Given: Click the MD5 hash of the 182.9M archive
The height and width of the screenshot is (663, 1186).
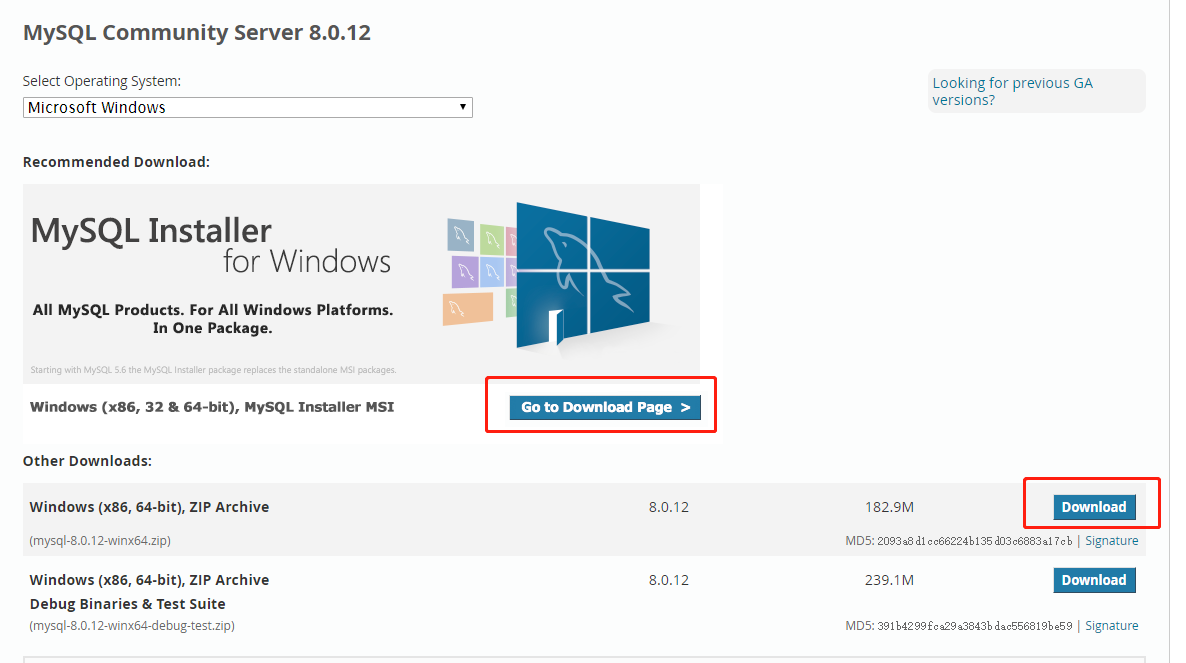Looking at the screenshot, I should [974, 541].
